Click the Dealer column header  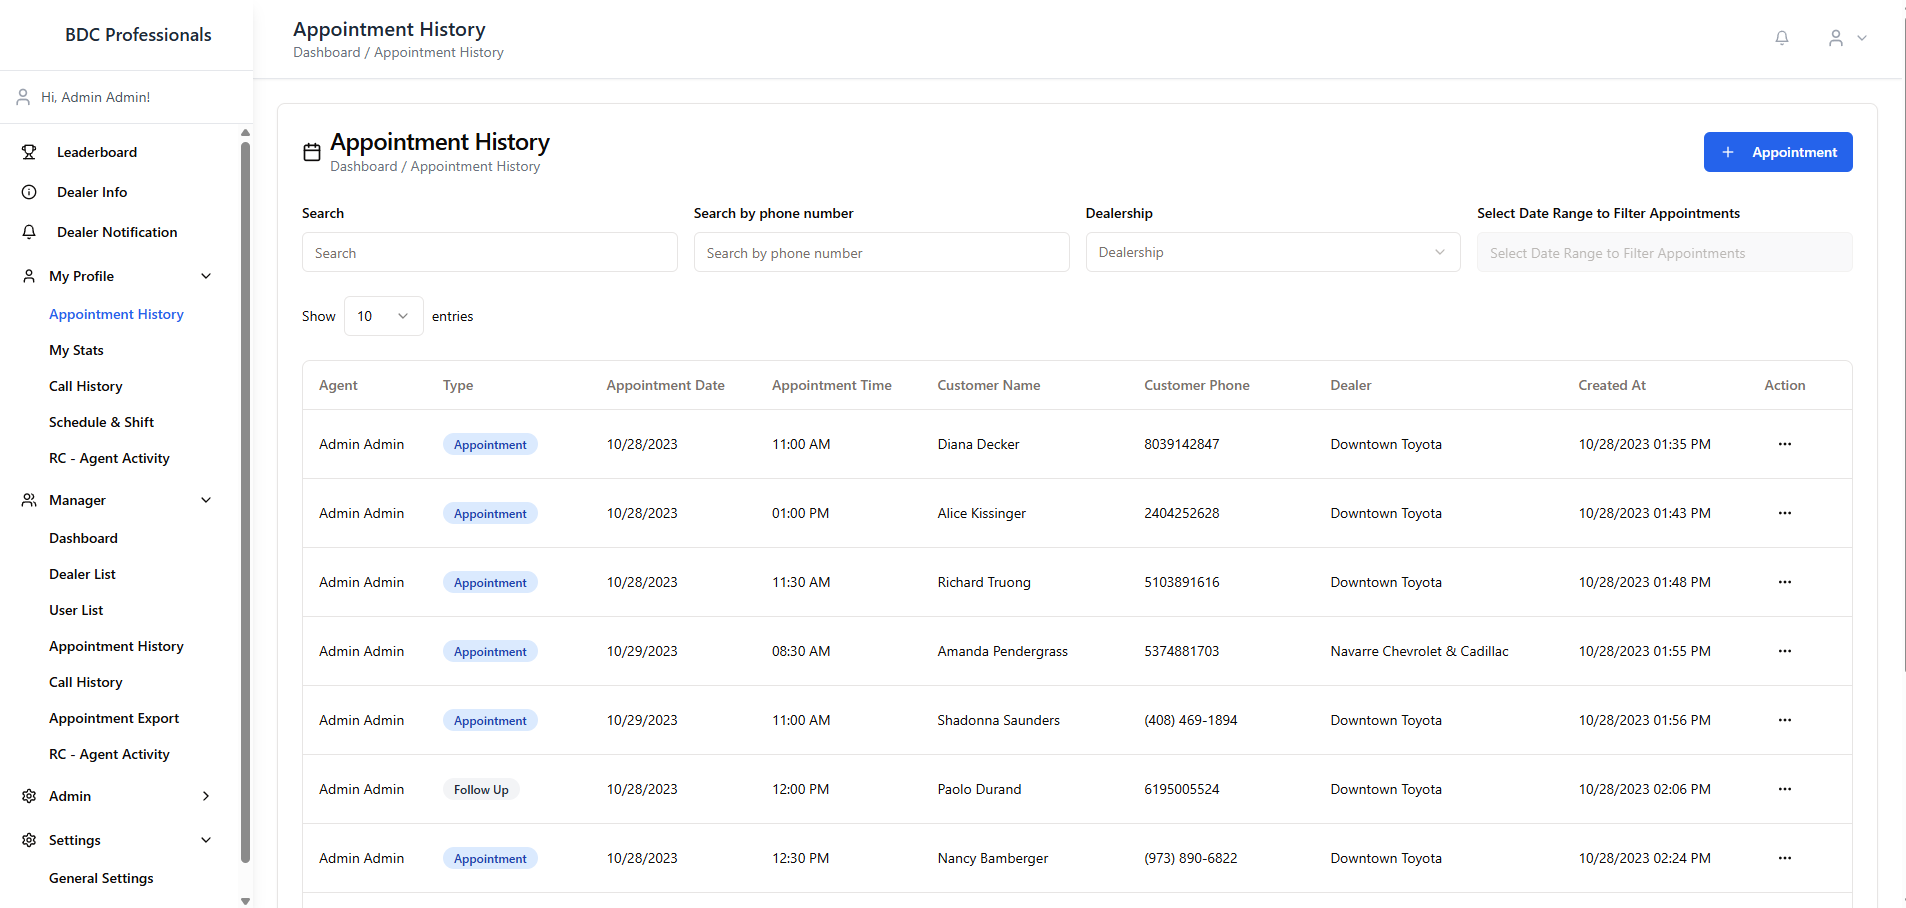[x=1350, y=385]
